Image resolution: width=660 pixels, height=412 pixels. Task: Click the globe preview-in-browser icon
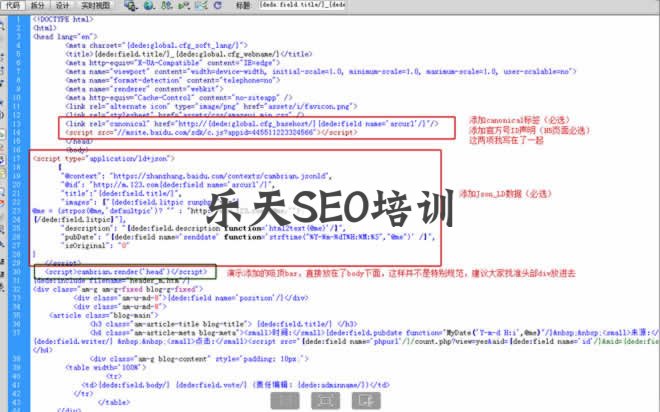click(x=149, y=5)
